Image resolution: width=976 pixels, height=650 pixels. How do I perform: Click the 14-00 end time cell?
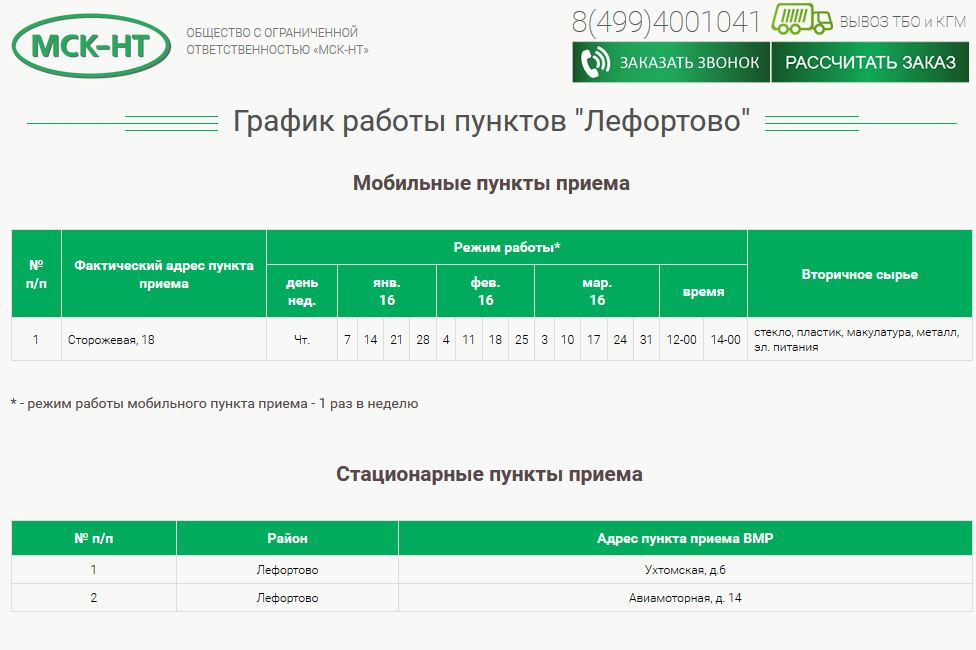pyautogui.click(x=726, y=339)
